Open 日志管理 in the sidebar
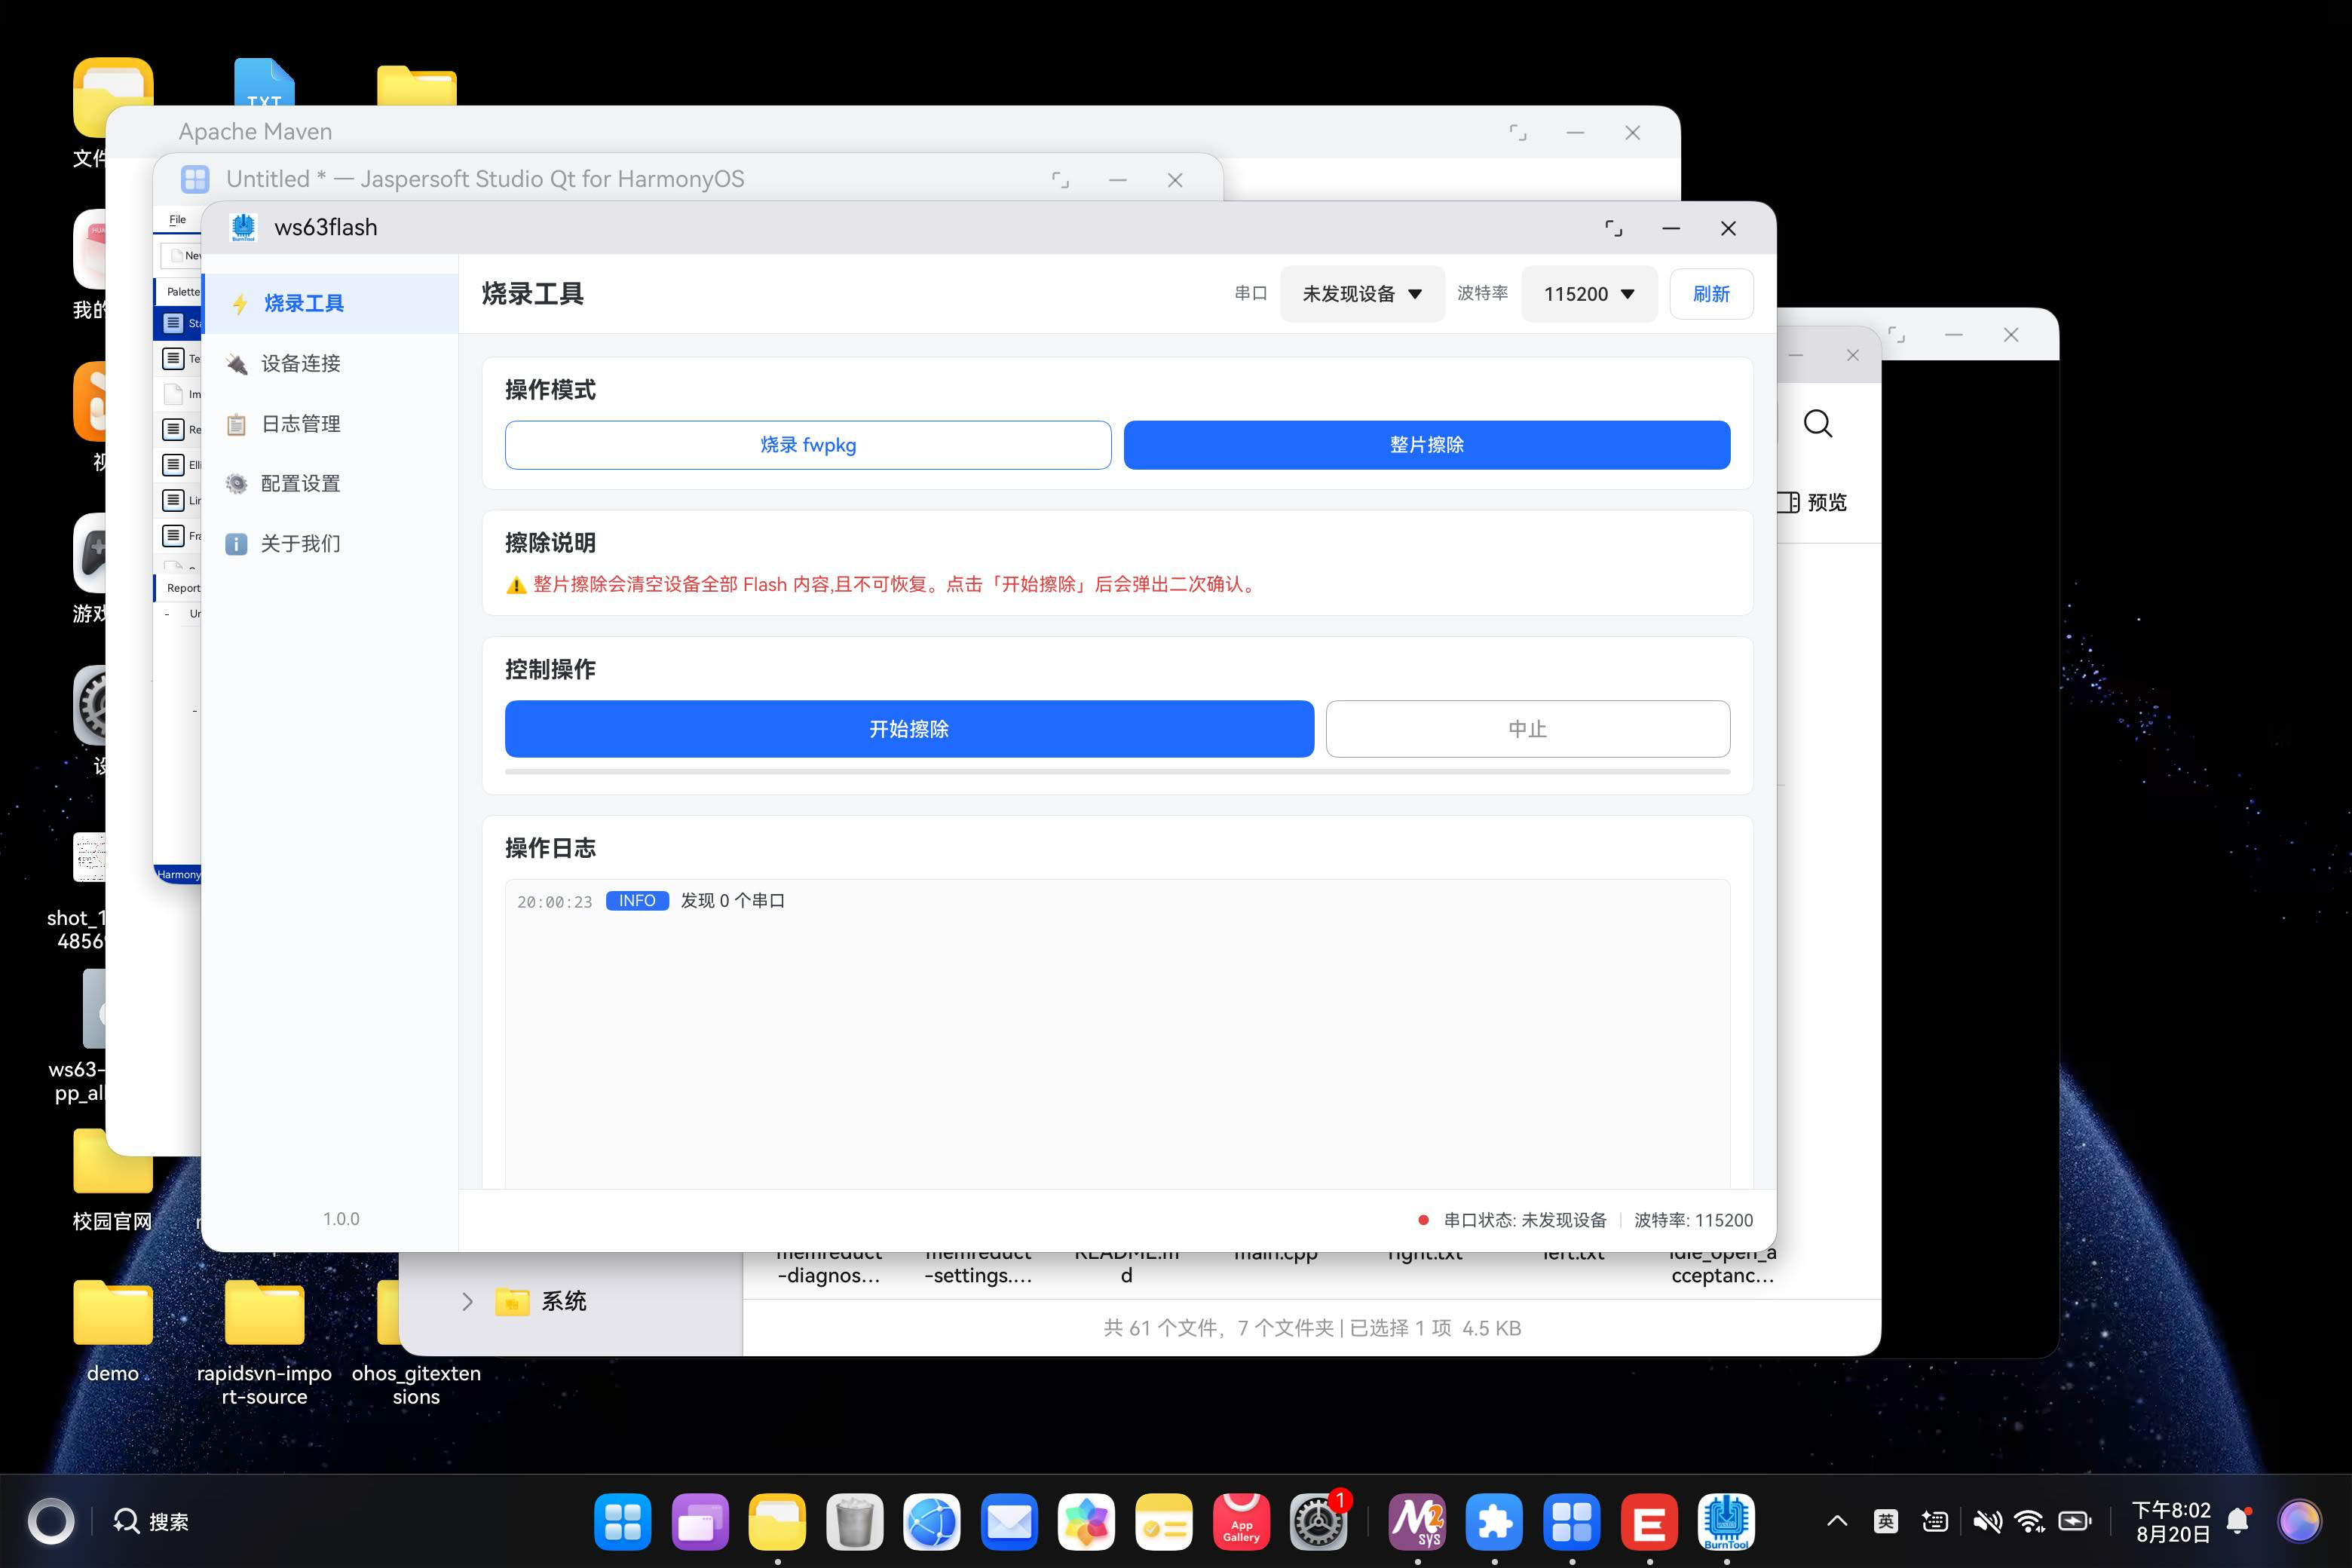The image size is (2352, 1568). (330, 424)
